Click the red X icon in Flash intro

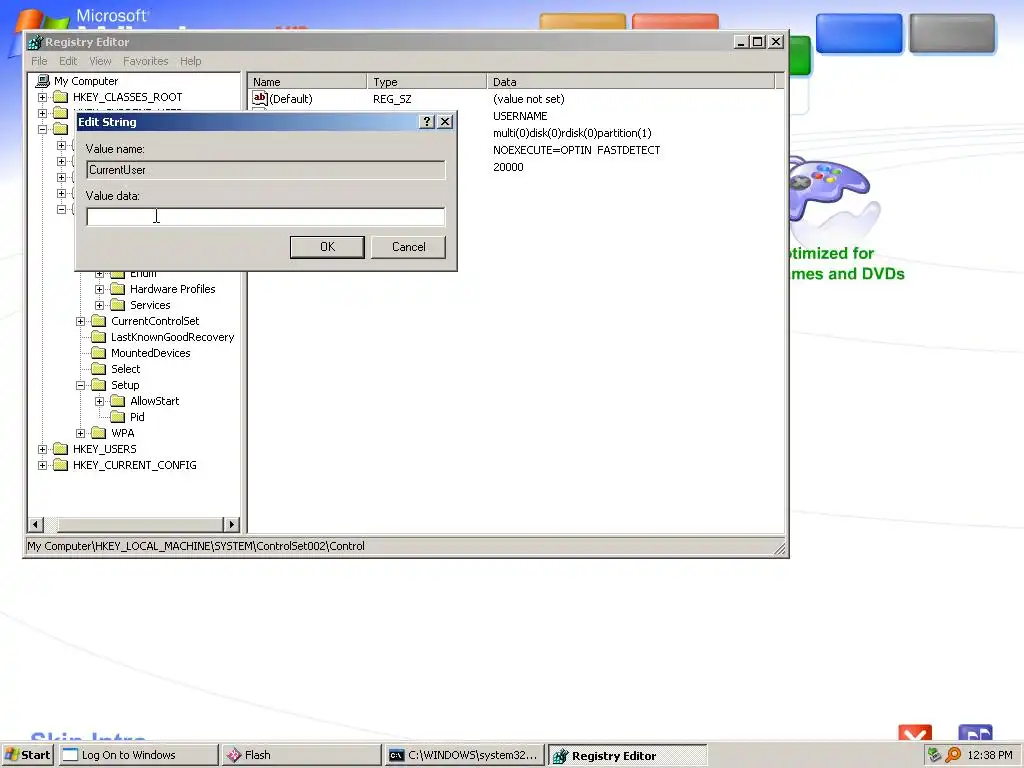915,733
